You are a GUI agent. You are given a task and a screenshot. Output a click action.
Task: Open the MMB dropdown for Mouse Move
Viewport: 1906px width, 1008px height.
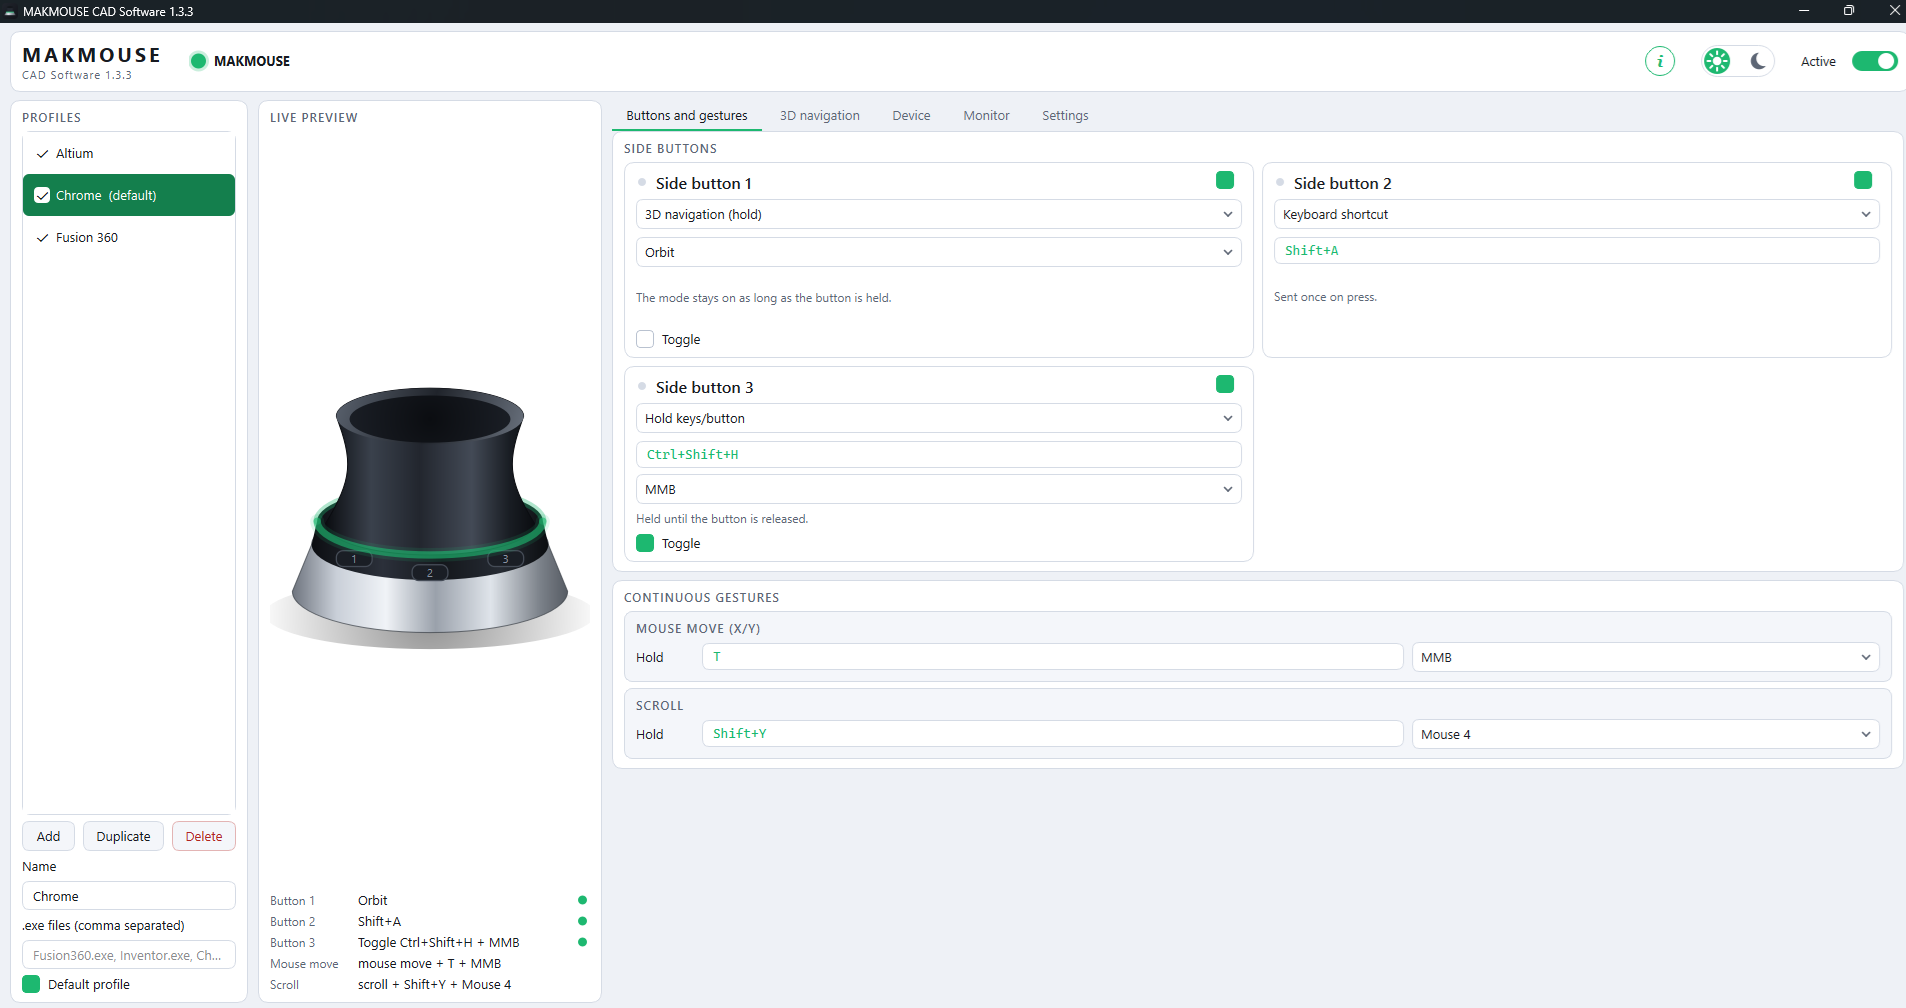(x=1645, y=657)
